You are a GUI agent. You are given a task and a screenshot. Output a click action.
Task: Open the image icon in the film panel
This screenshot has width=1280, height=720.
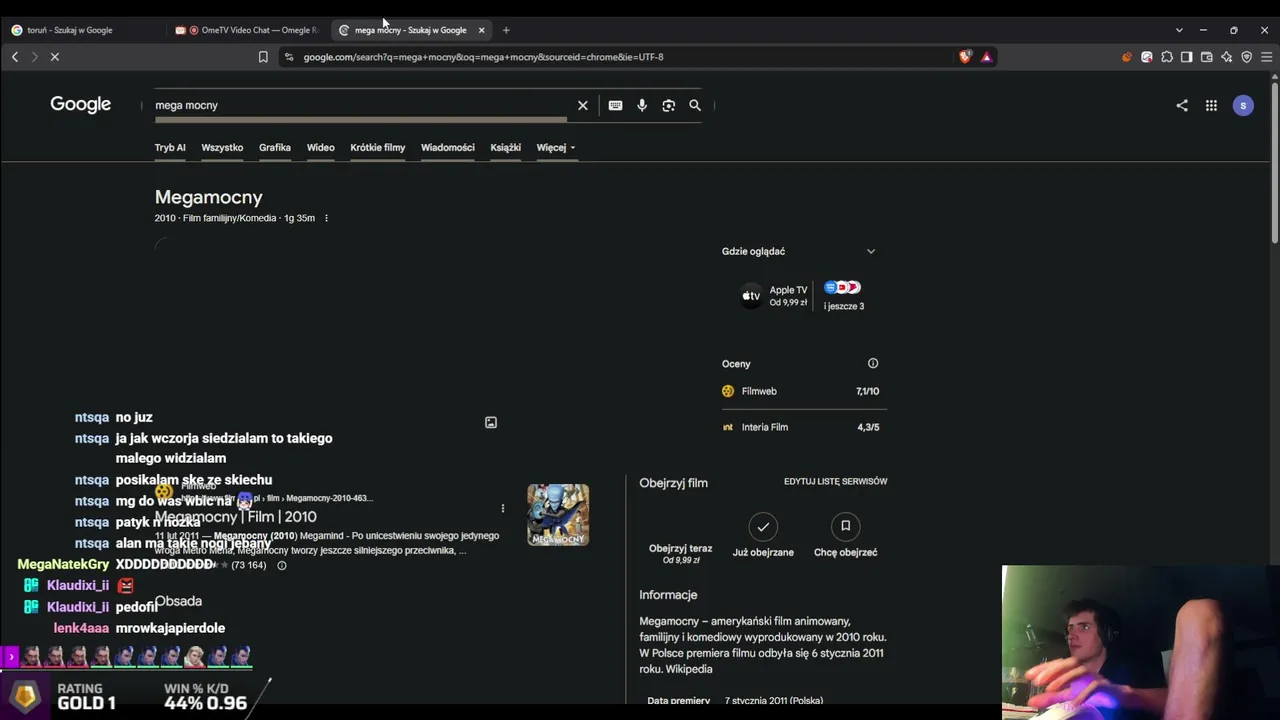(x=491, y=423)
